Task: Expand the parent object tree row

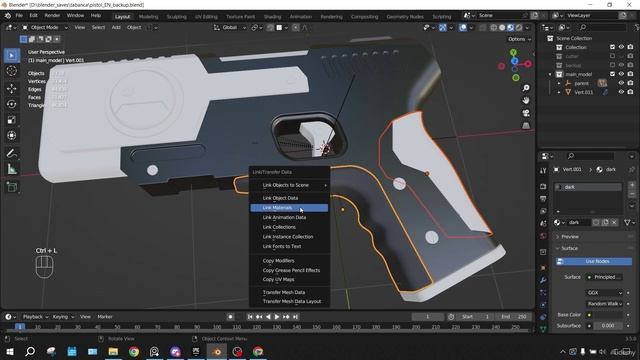Action: pyautogui.click(x=559, y=83)
